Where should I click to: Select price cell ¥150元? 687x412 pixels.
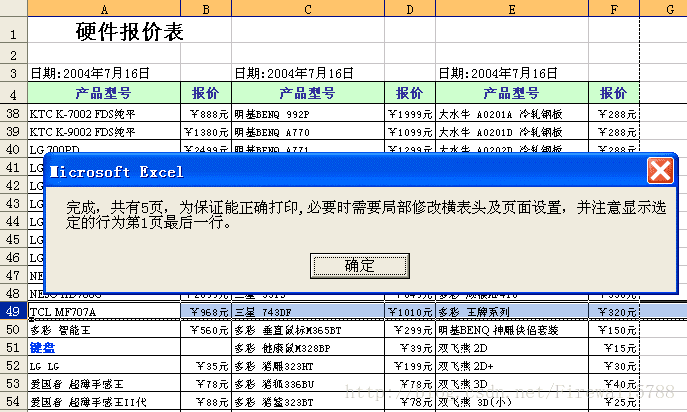coord(614,330)
